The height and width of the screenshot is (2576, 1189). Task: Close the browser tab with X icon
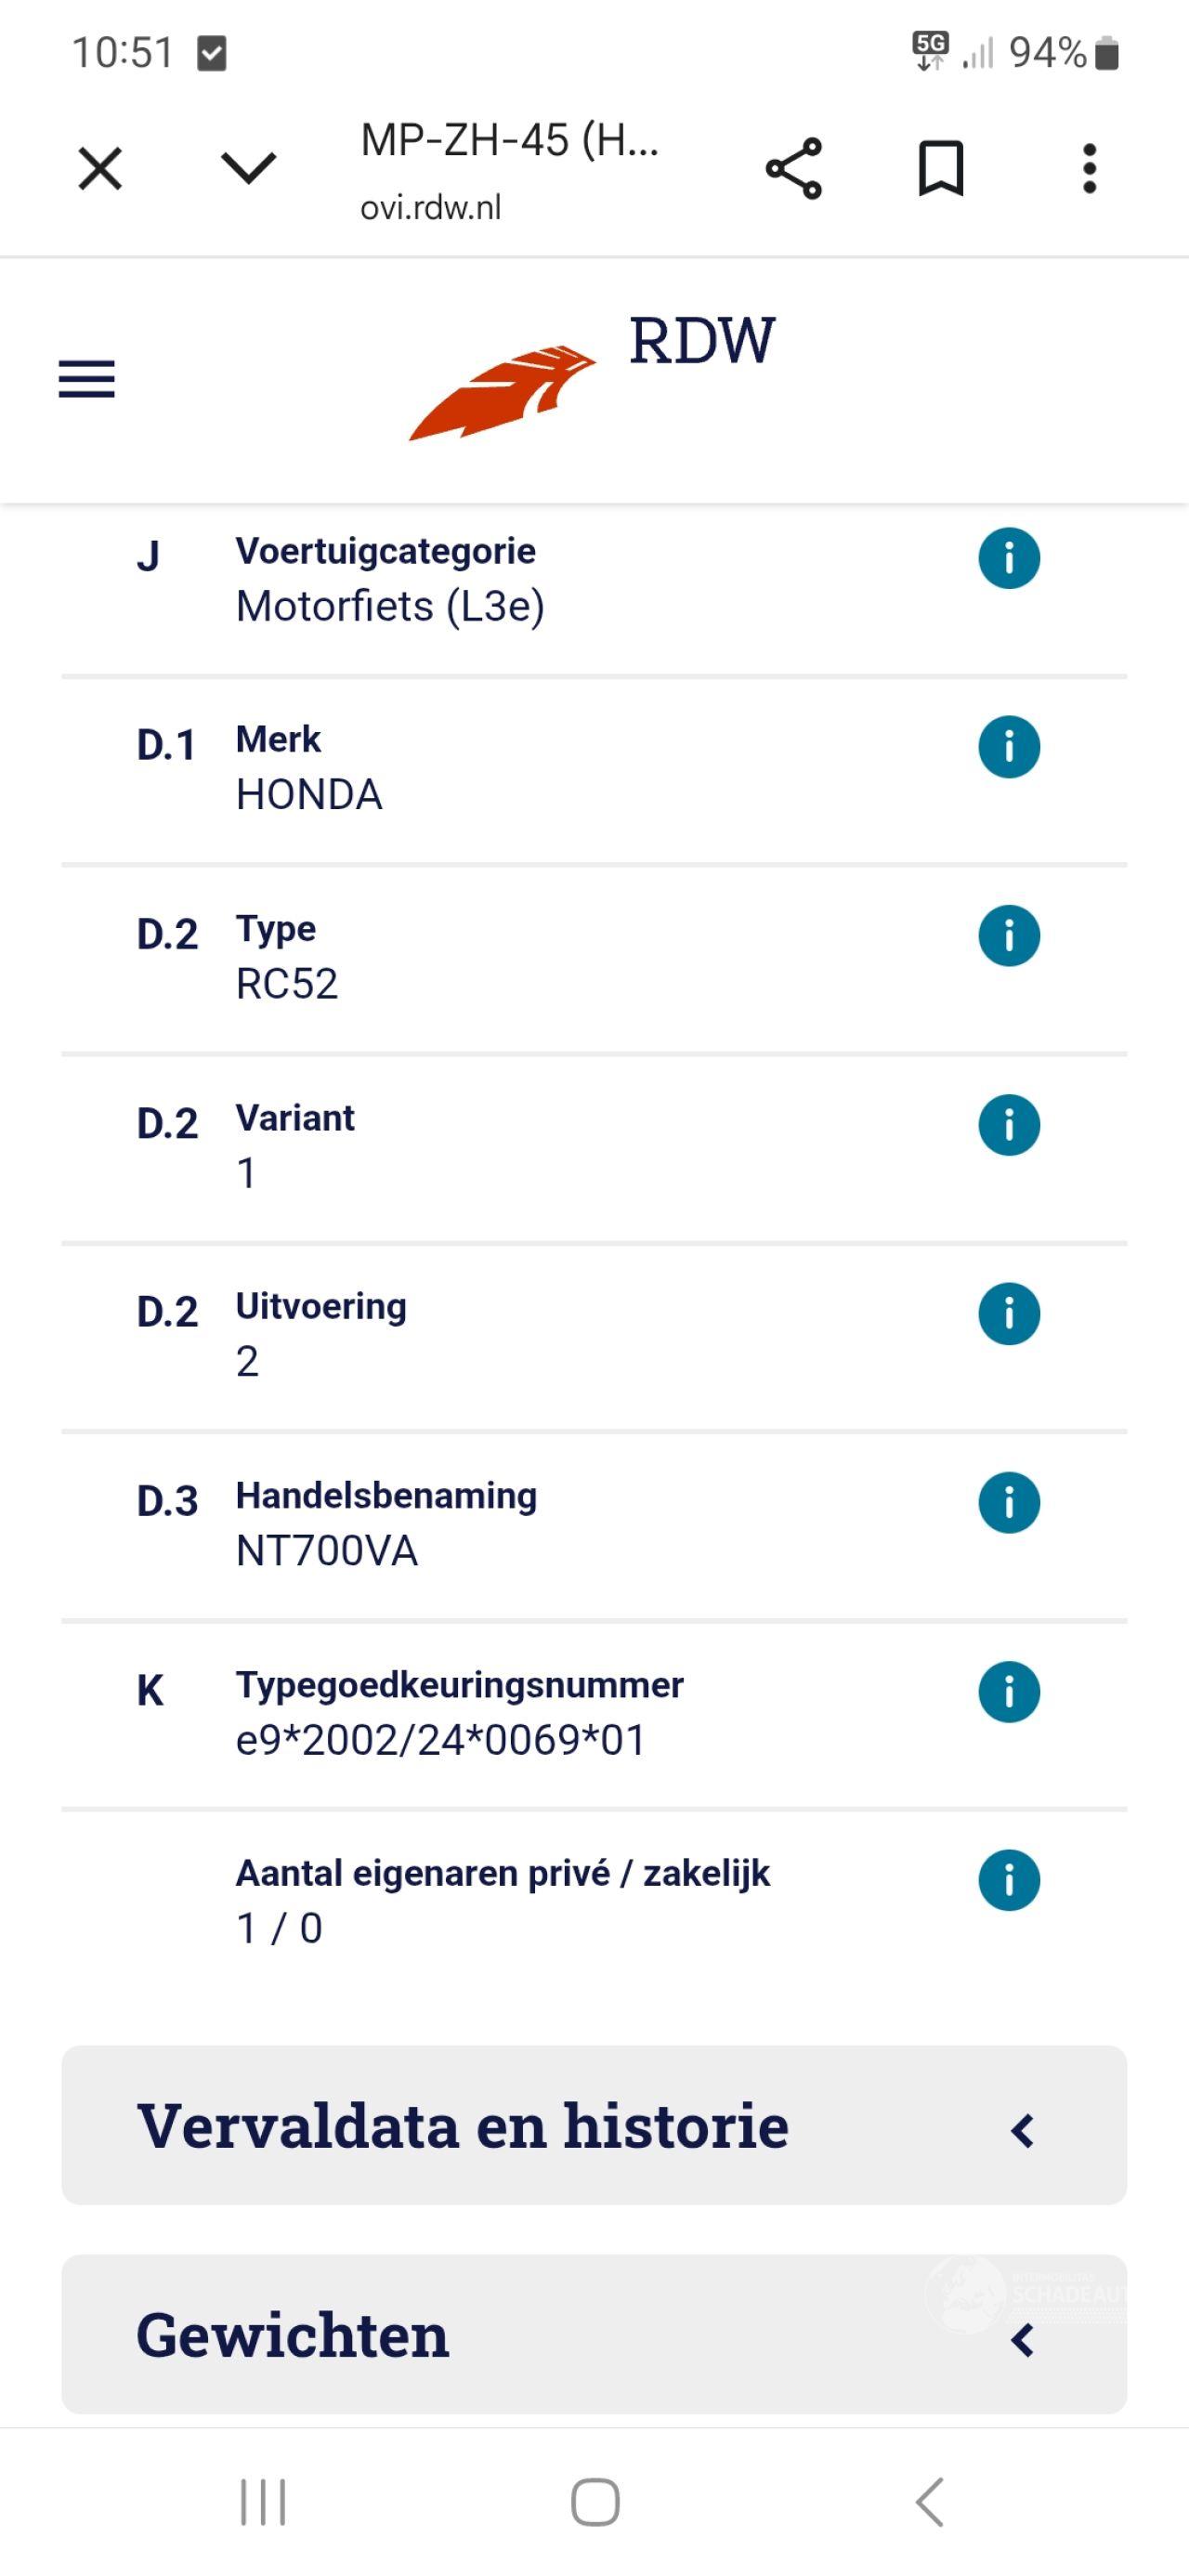click(x=100, y=168)
